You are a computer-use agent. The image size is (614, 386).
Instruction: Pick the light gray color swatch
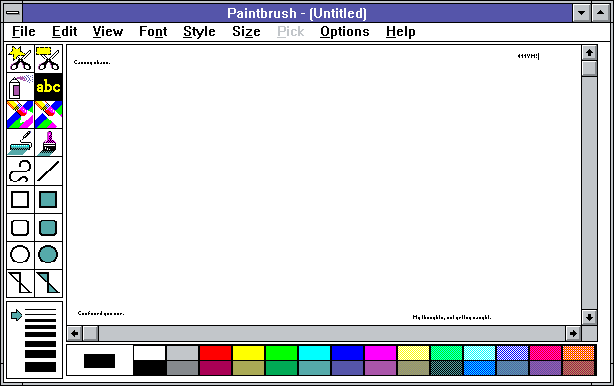coord(182,353)
